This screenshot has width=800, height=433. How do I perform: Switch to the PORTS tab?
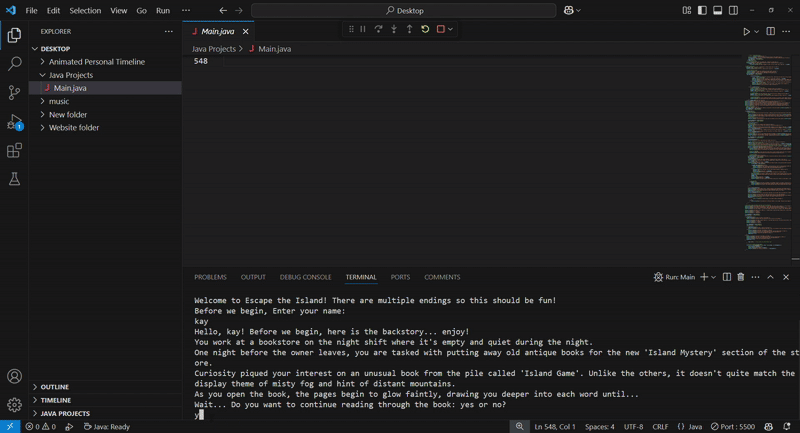(x=400, y=277)
